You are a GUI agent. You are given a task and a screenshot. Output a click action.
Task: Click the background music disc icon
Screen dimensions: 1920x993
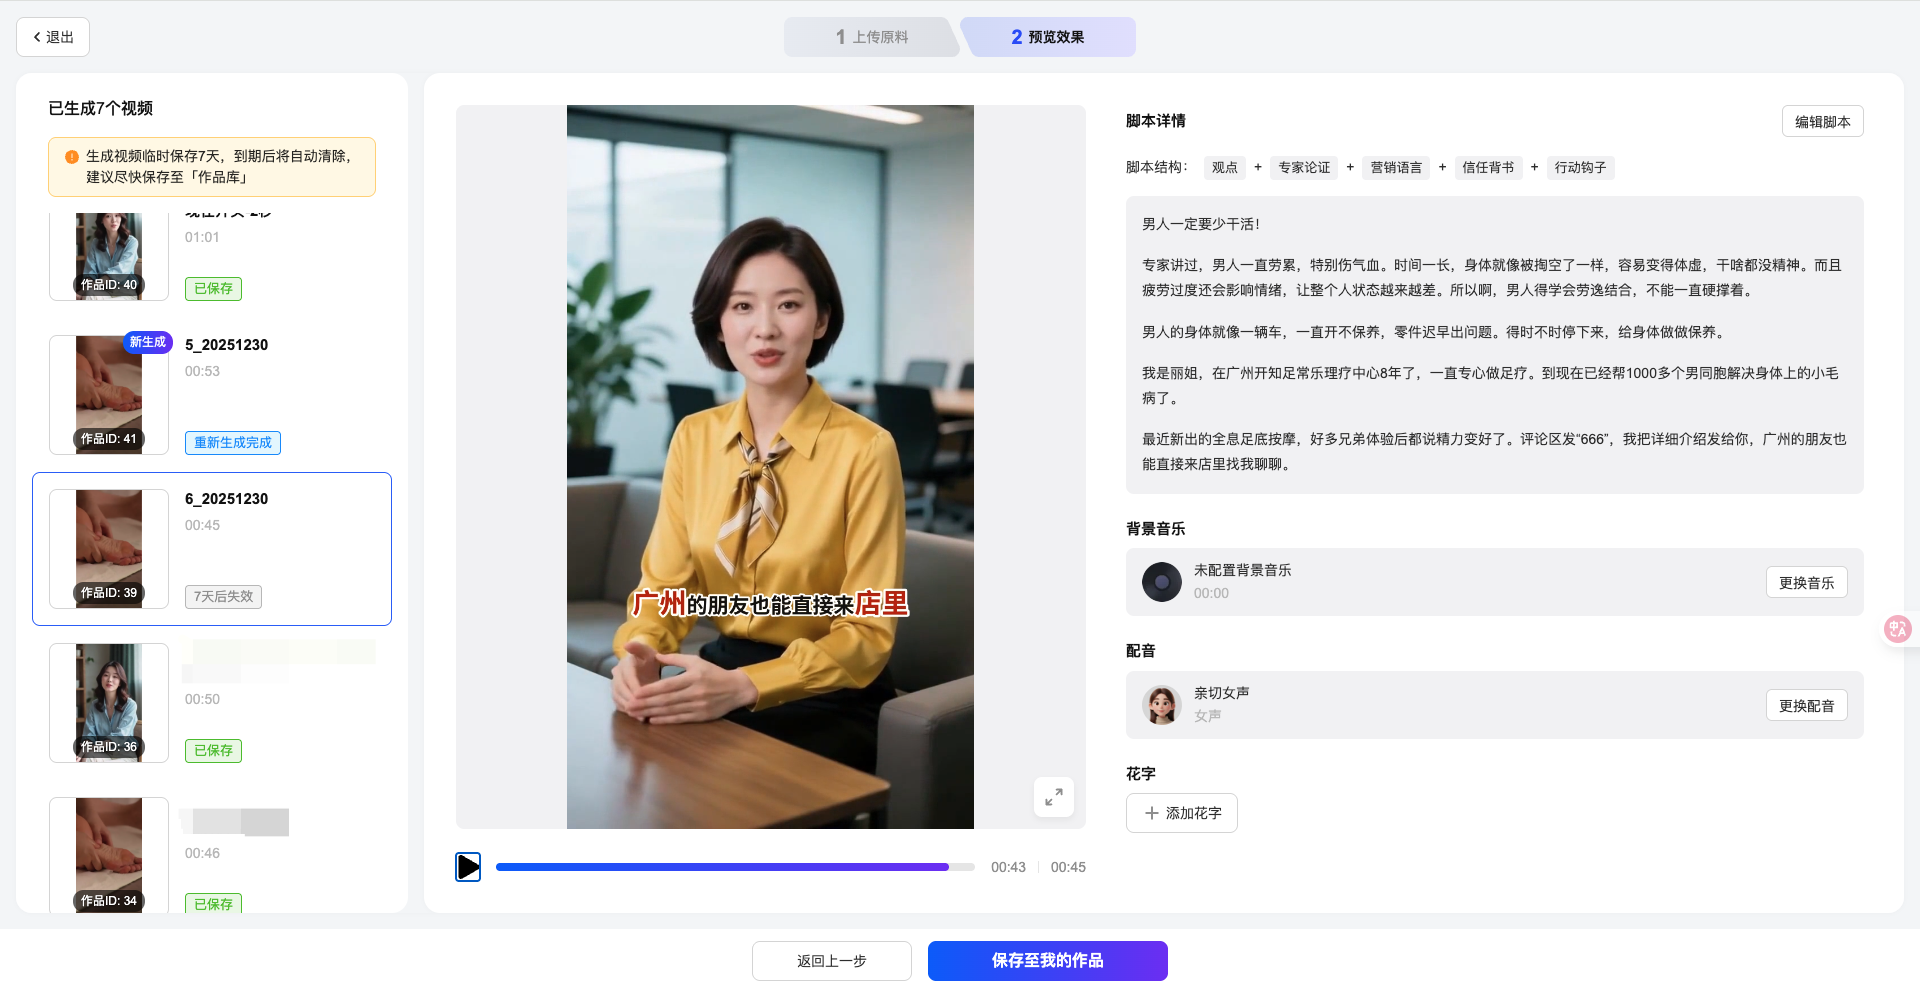click(x=1161, y=582)
